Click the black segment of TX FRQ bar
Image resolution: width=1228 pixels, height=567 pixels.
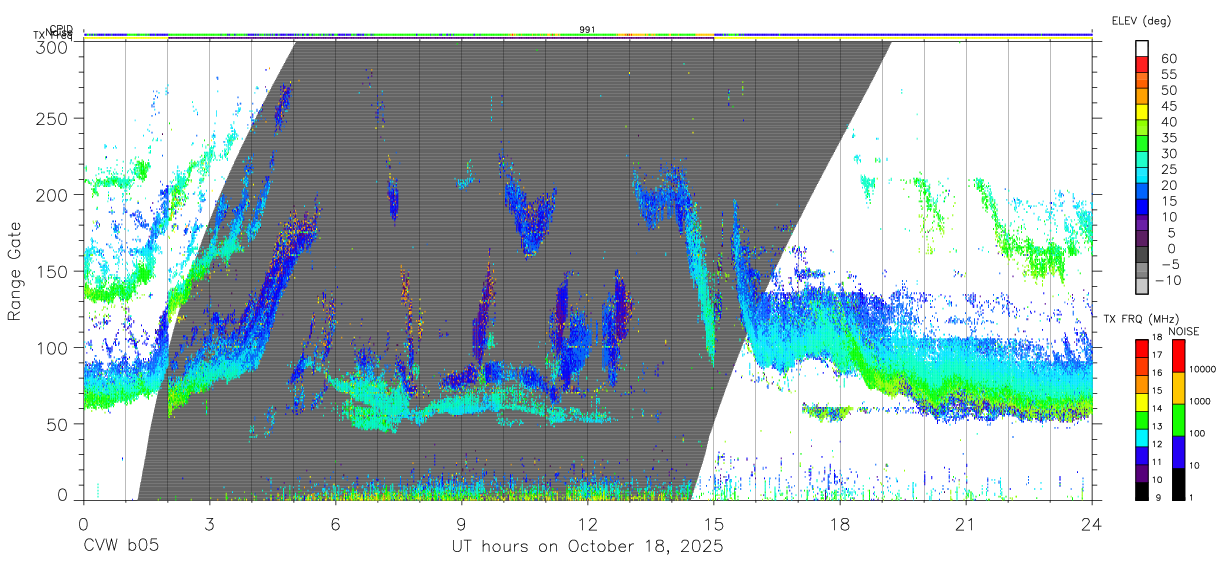point(1142,491)
